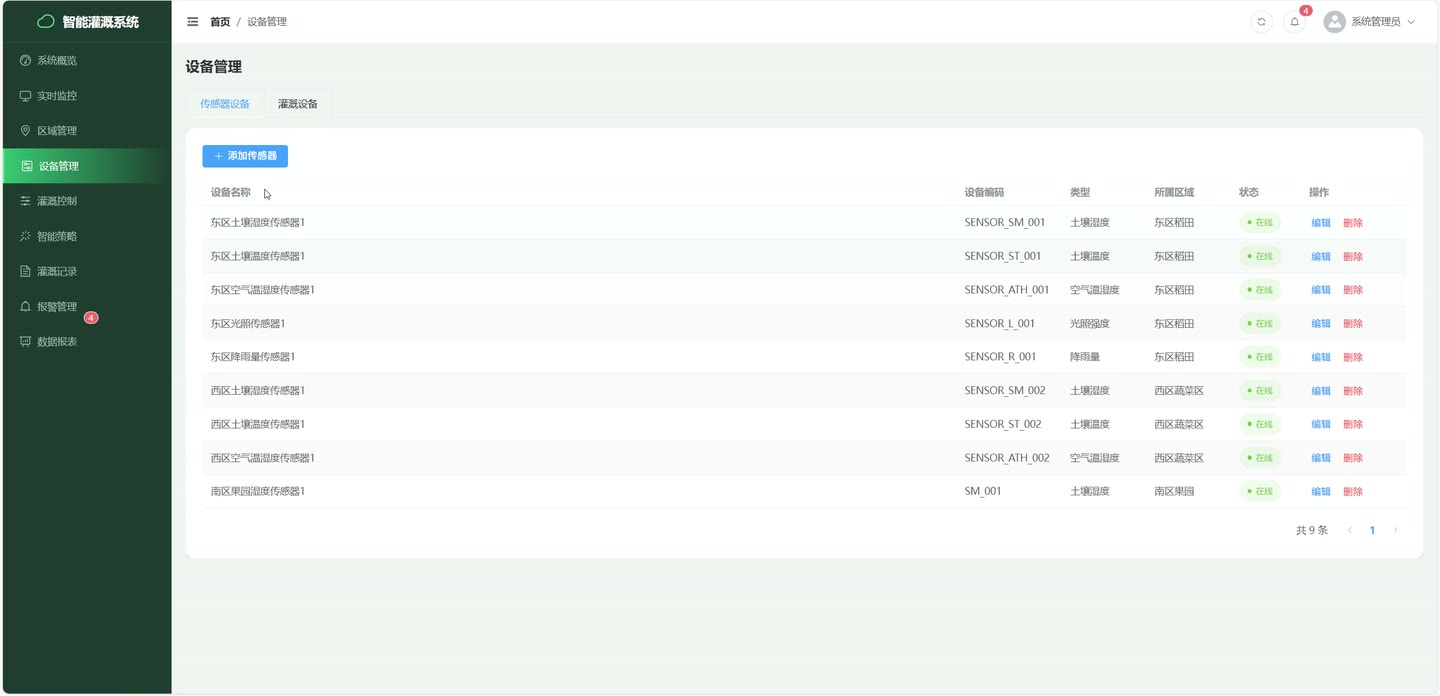This screenshot has width=1440, height=696.
Task: Click the 状态 column header
Action: 1249,192
